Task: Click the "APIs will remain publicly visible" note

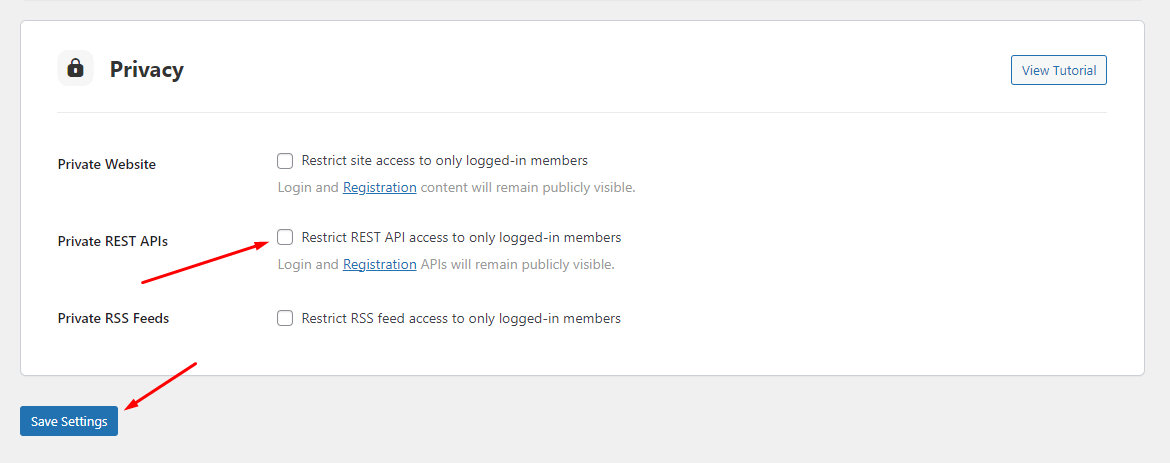Action: tap(517, 265)
